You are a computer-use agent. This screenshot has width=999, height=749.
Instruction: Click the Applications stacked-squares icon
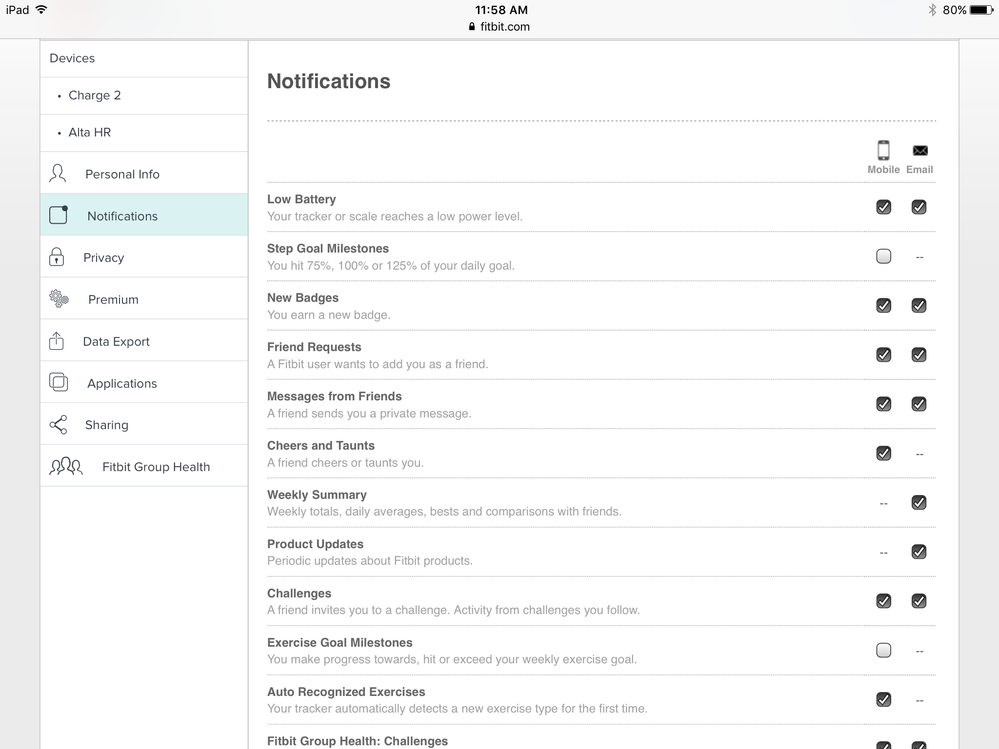[59, 382]
